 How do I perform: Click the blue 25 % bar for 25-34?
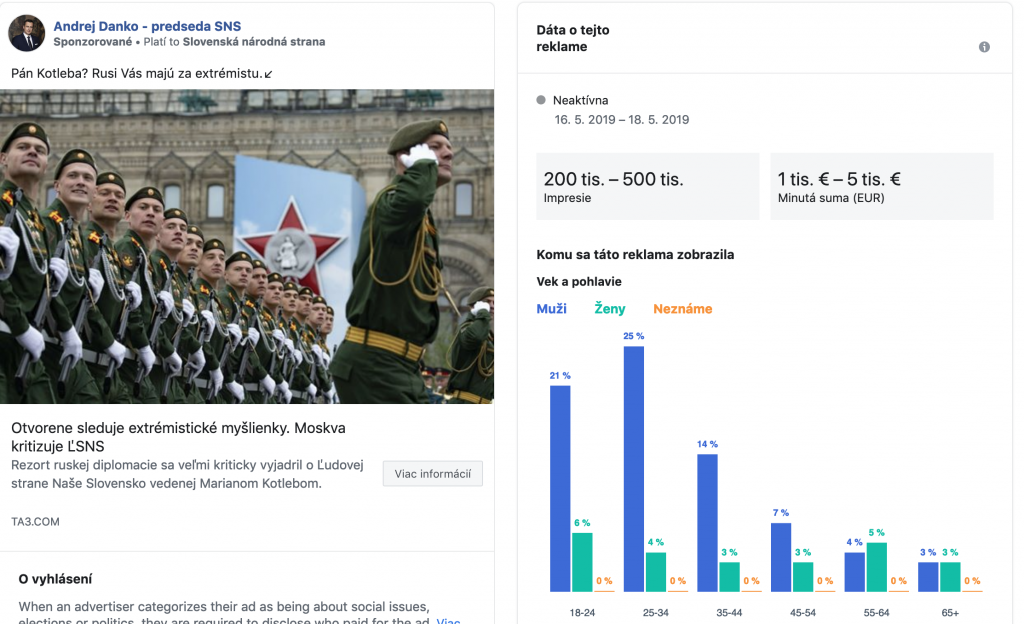pyautogui.click(x=633, y=469)
